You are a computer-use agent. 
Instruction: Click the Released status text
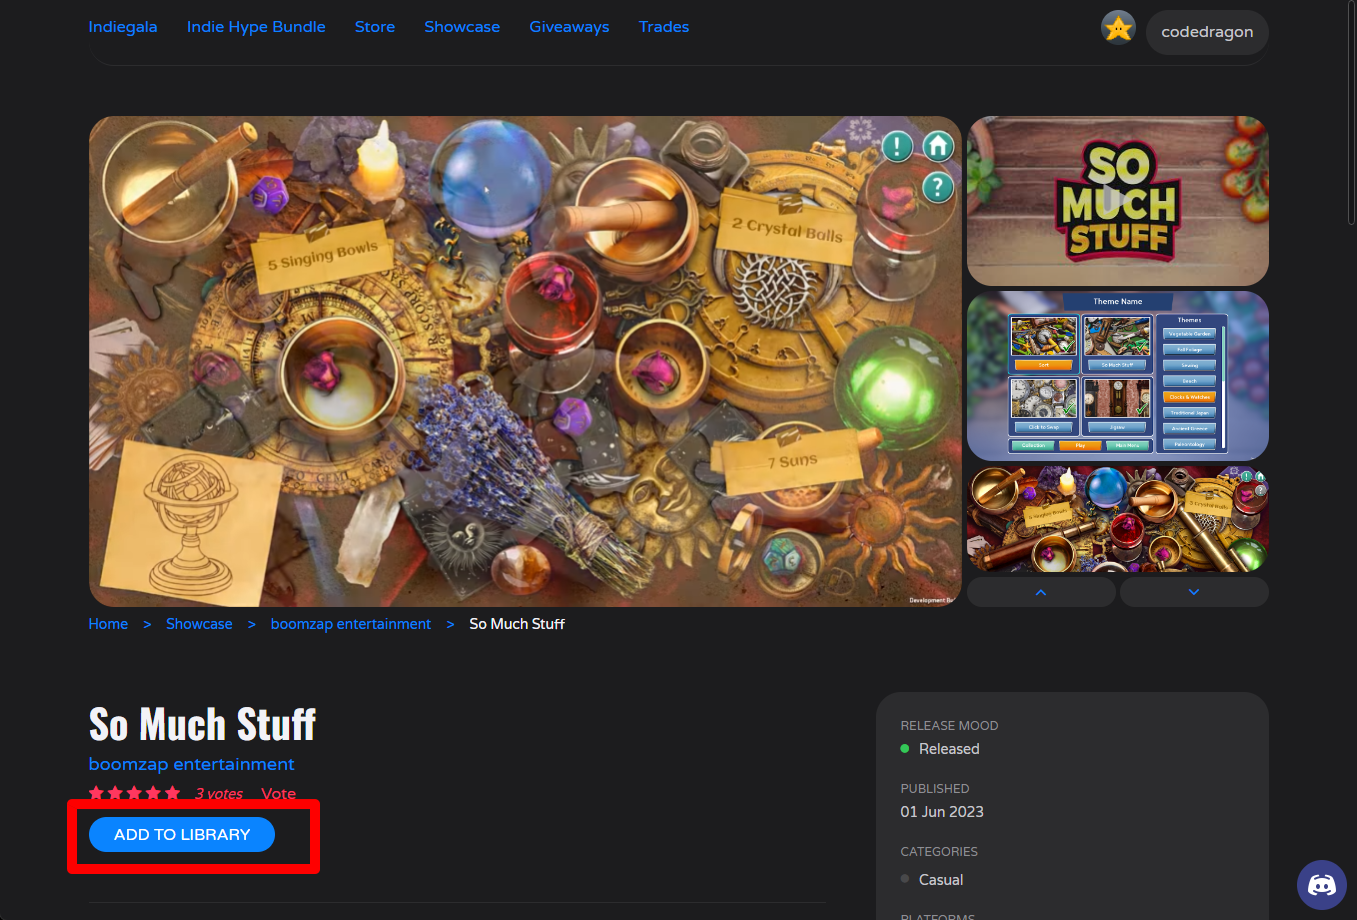tap(949, 749)
